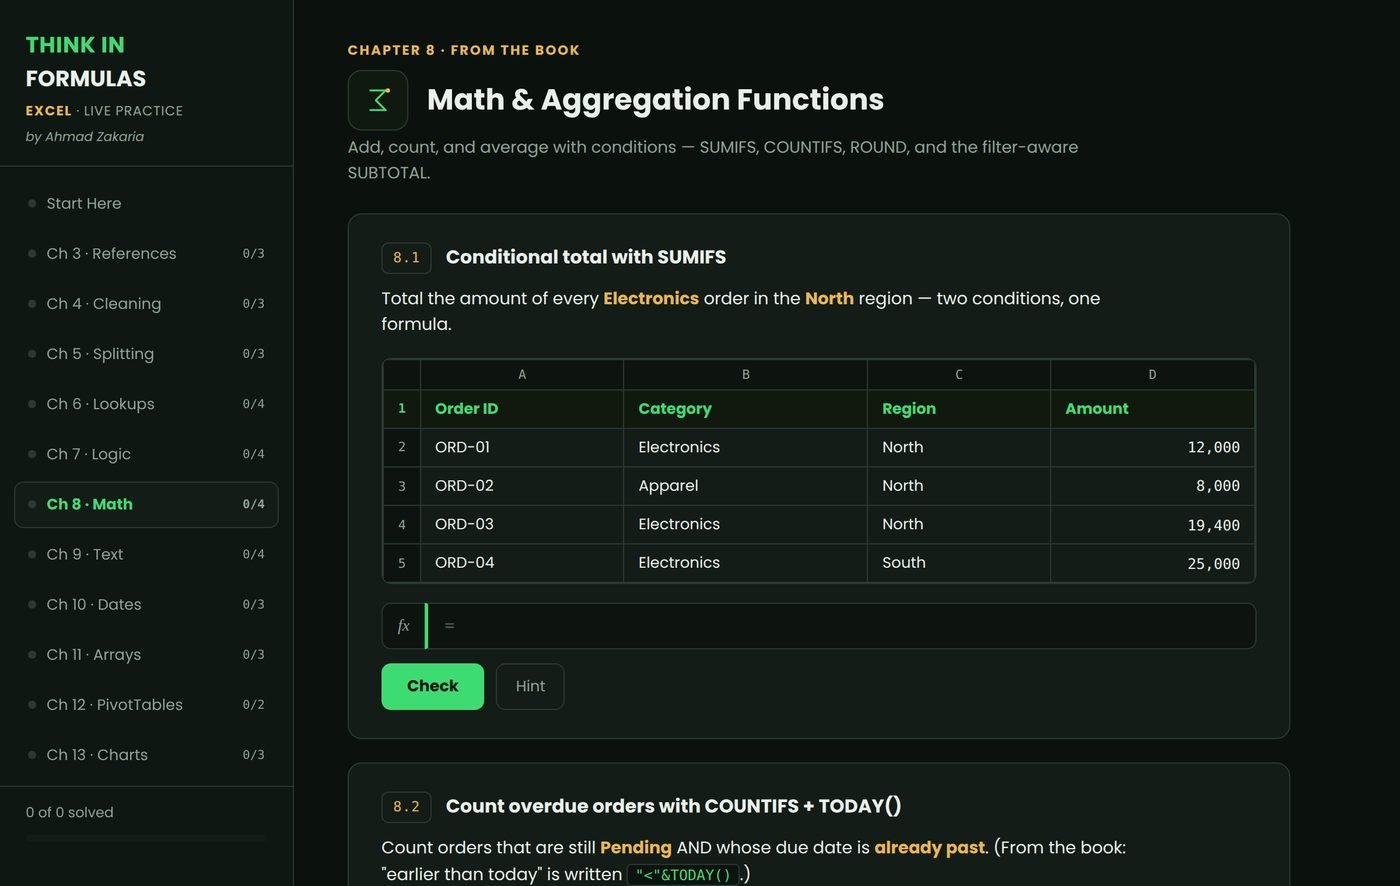Click the sigma chapter icon
Image resolution: width=1400 pixels, height=886 pixels.
click(x=378, y=100)
